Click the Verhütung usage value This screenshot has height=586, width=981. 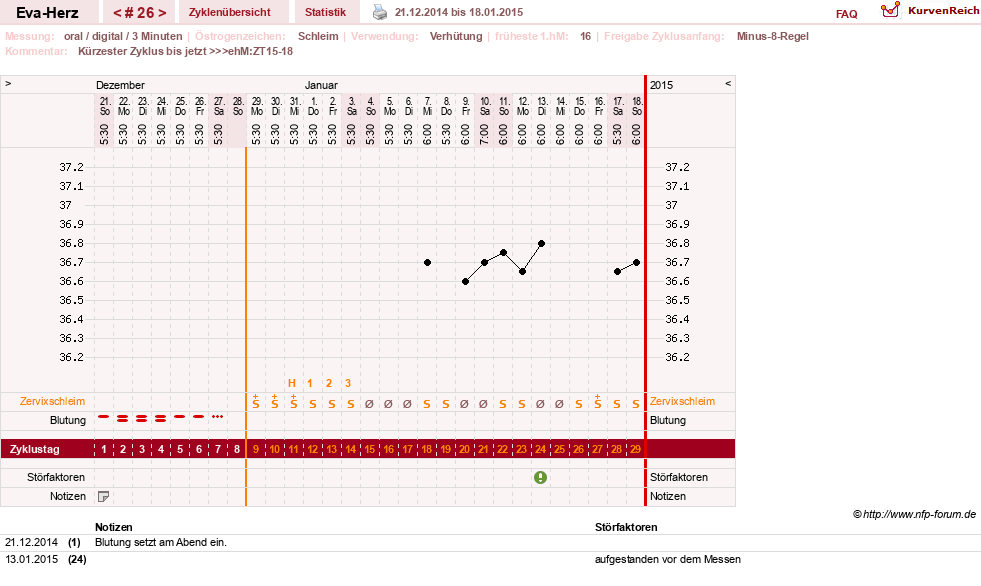click(456, 36)
